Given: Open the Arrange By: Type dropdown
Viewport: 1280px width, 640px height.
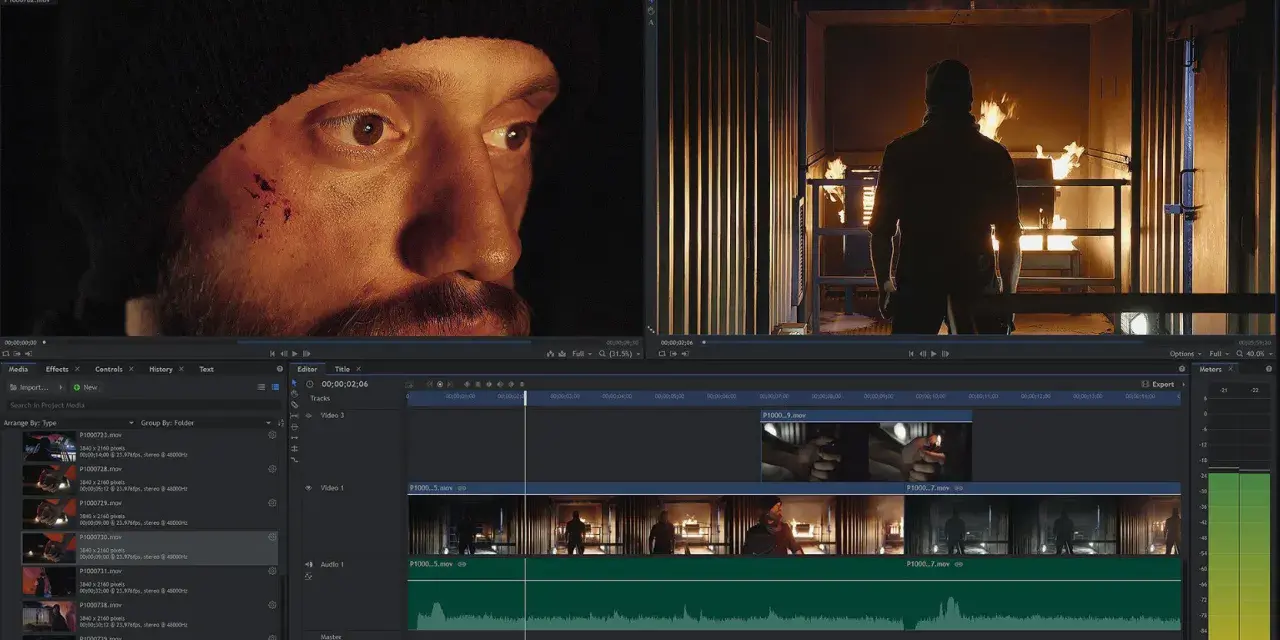Looking at the screenshot, I should tap(68, 423).
